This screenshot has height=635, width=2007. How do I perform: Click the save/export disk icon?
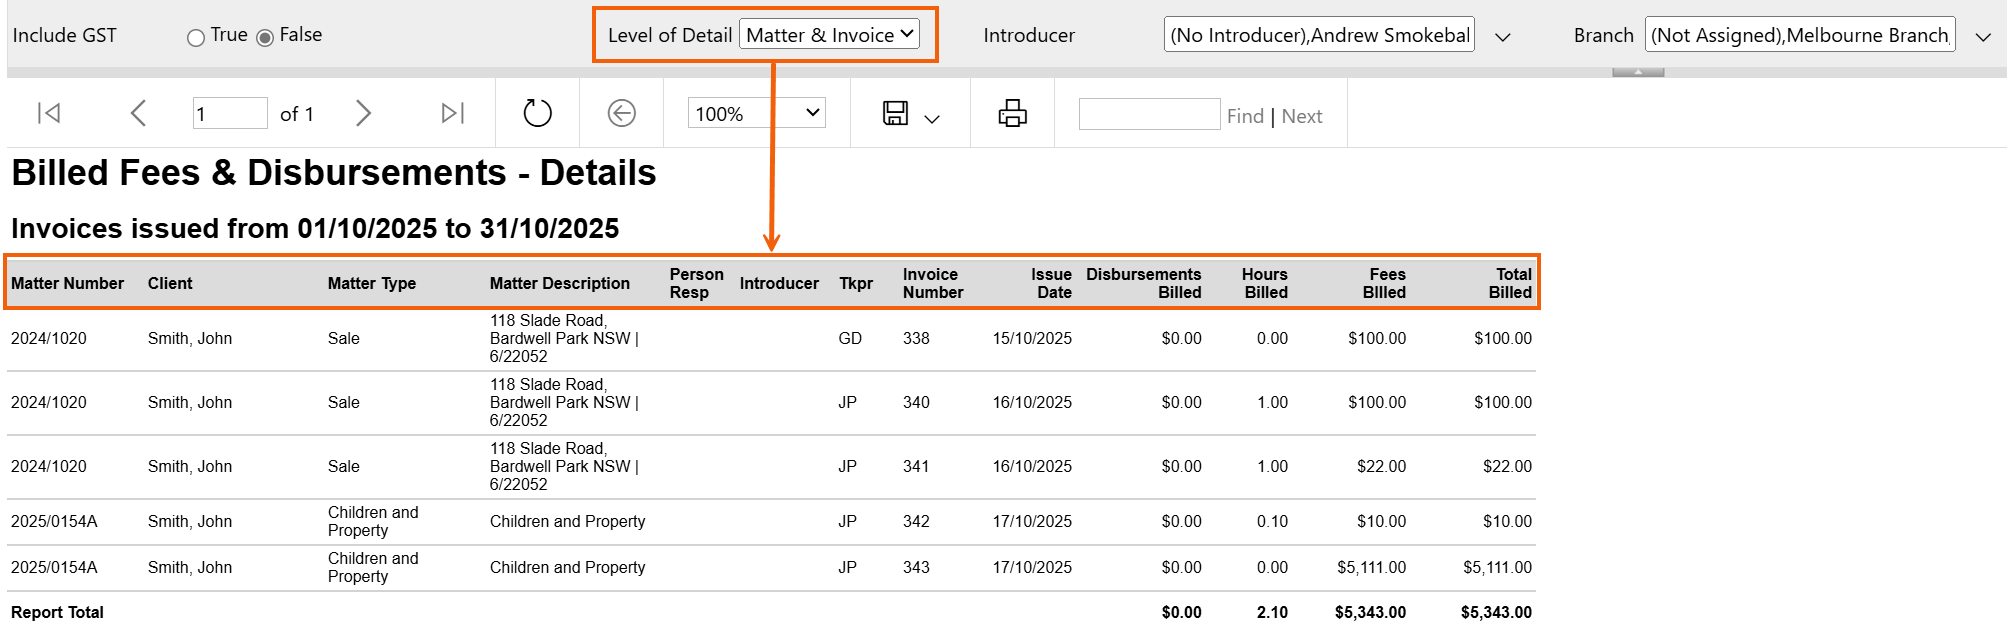[895, 114]
